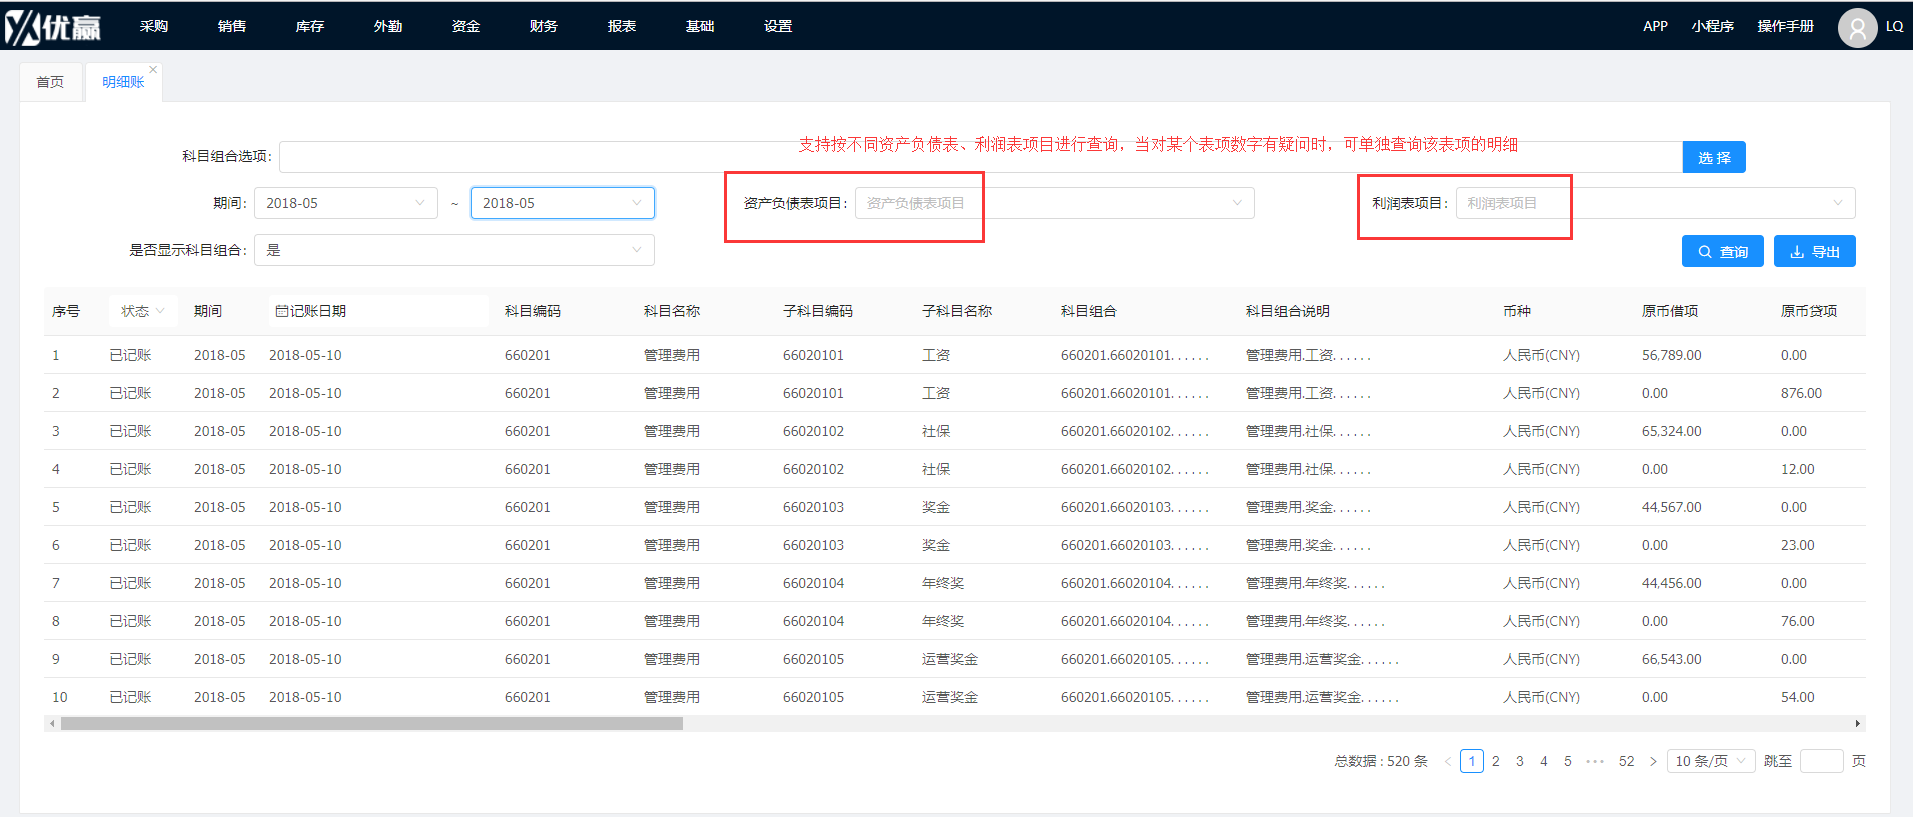The width and height of the screenshot is (1913, 817).
Task: Open the 库存 menu
Action: pyautogui.click(x=310, y=26)
